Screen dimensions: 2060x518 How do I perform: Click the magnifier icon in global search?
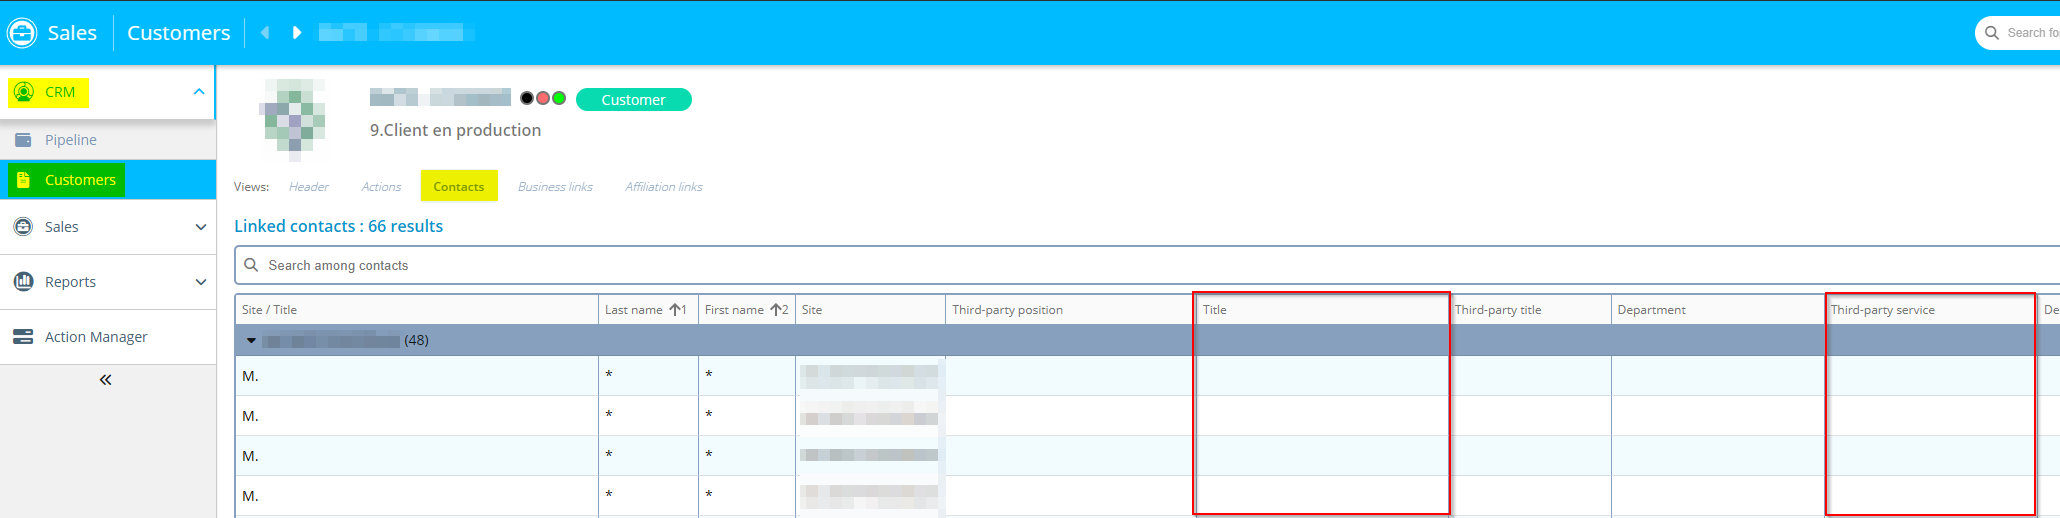click(x=1991, y=33)
